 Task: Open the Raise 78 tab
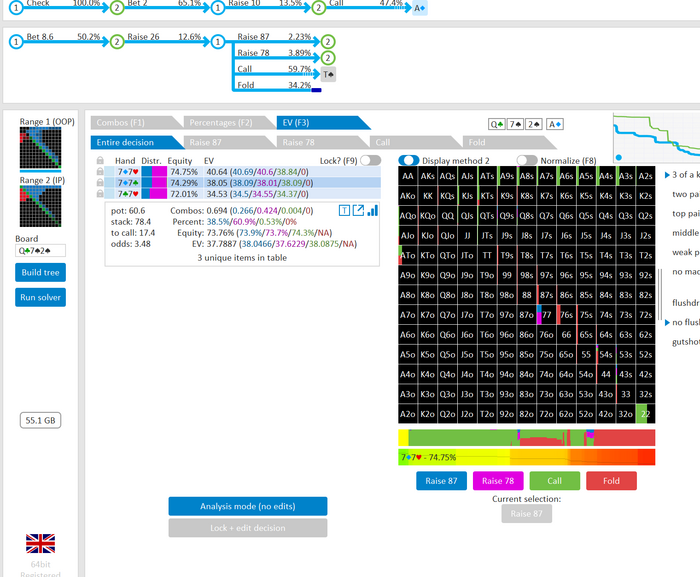pos(320,142)
